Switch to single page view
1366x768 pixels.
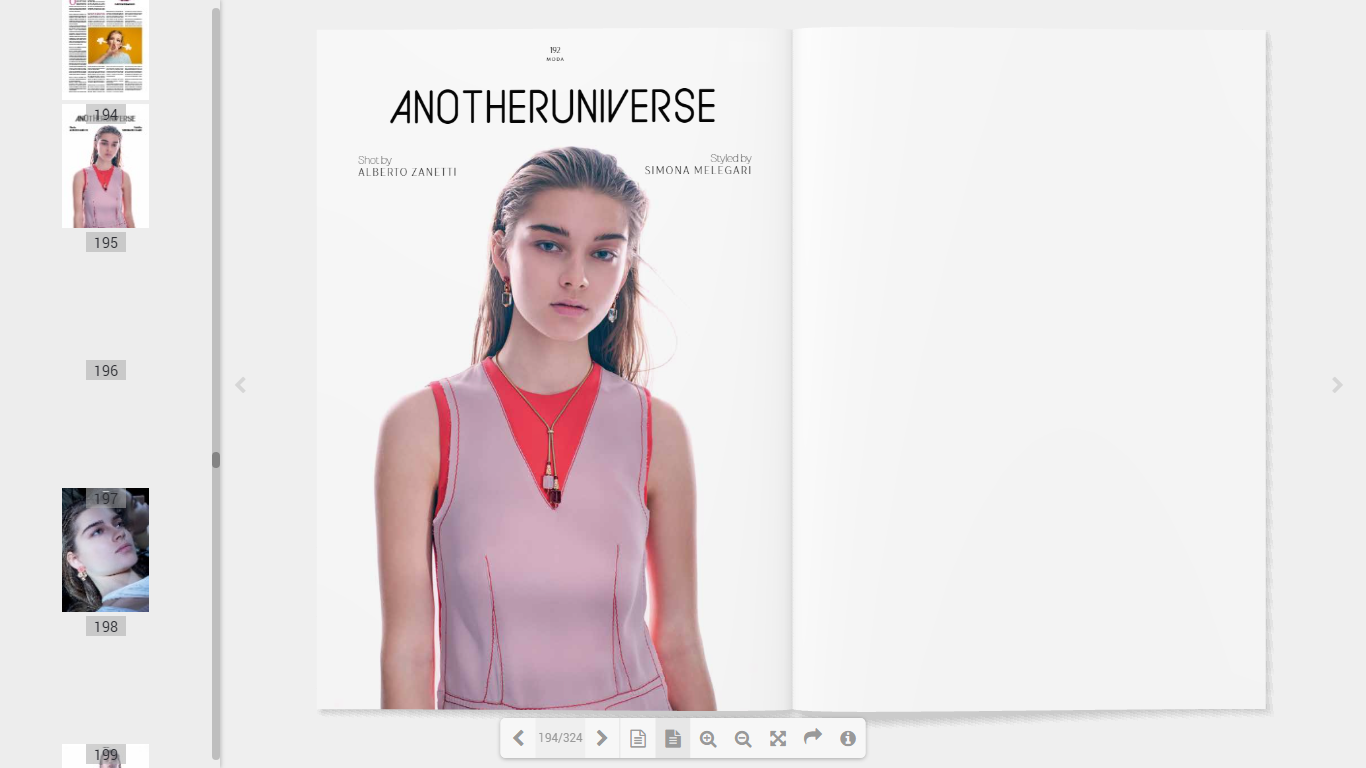(638, 739)
